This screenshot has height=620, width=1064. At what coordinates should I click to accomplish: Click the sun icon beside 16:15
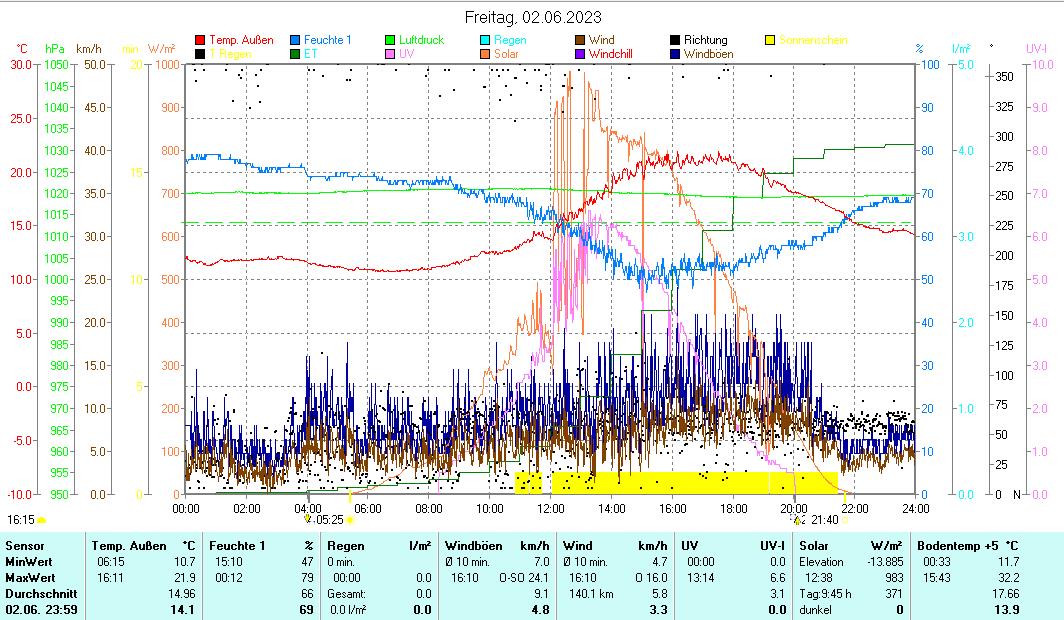(x=41, y=520)
